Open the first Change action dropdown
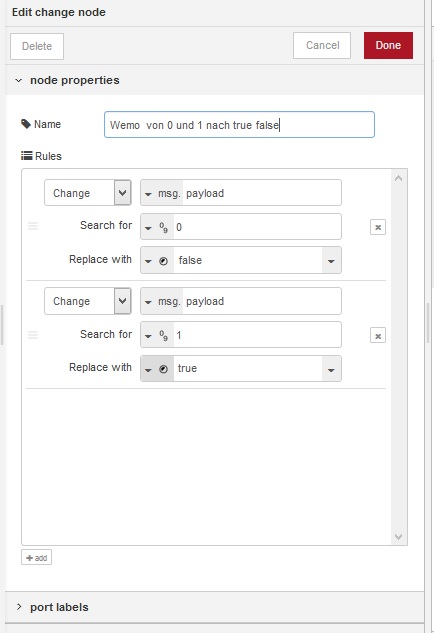Viewport: 434px width, 633px height. tap(88, 193)
